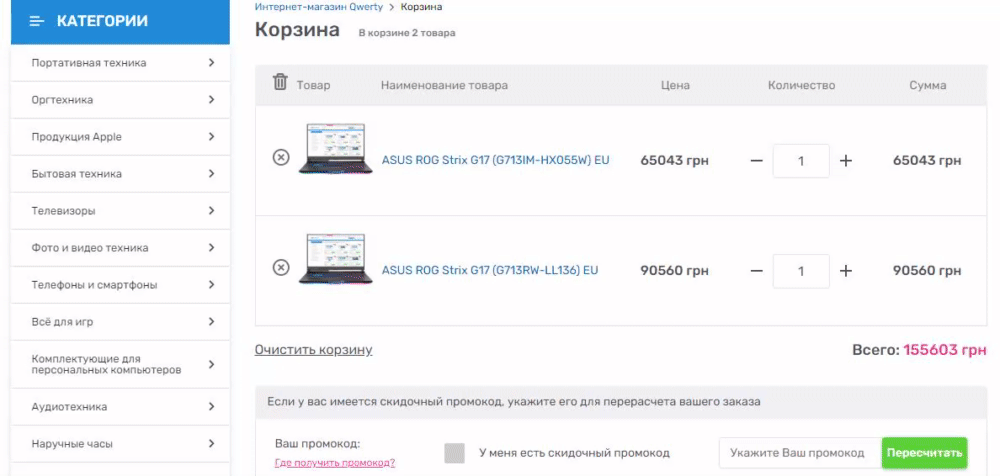Expand the Продукция Apple category
The height and width of the screenshot is (476, 1000).
tap(211, 137)
